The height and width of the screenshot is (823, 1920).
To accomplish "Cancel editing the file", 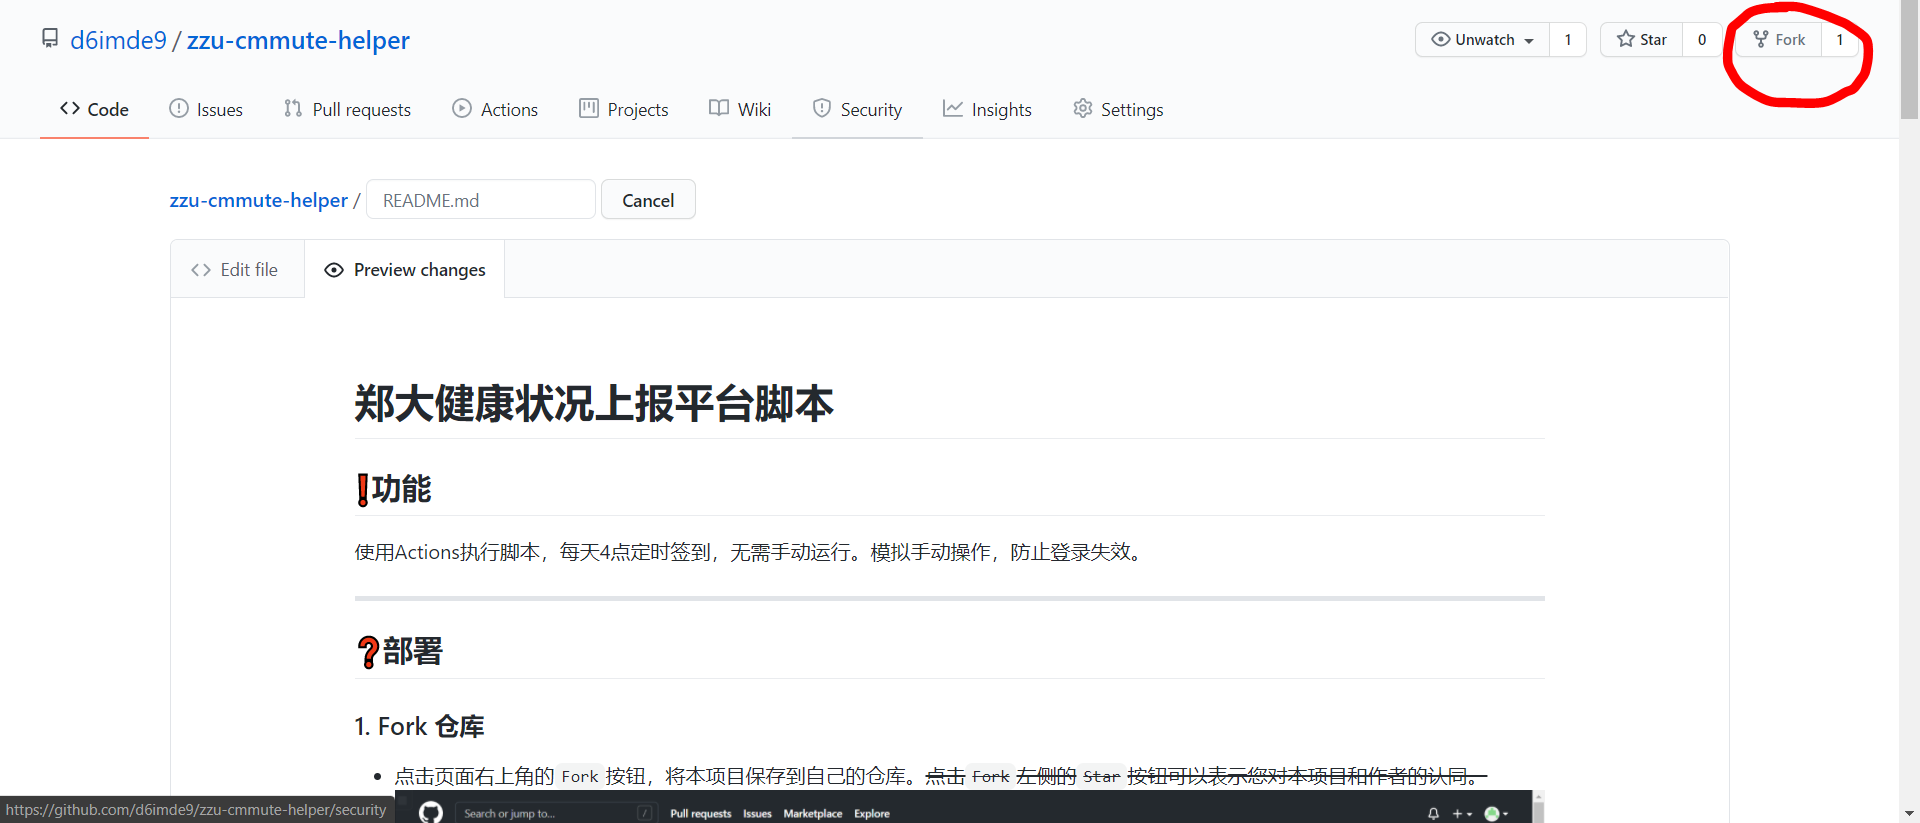I will pyautogui.click(x=648, y=200).
